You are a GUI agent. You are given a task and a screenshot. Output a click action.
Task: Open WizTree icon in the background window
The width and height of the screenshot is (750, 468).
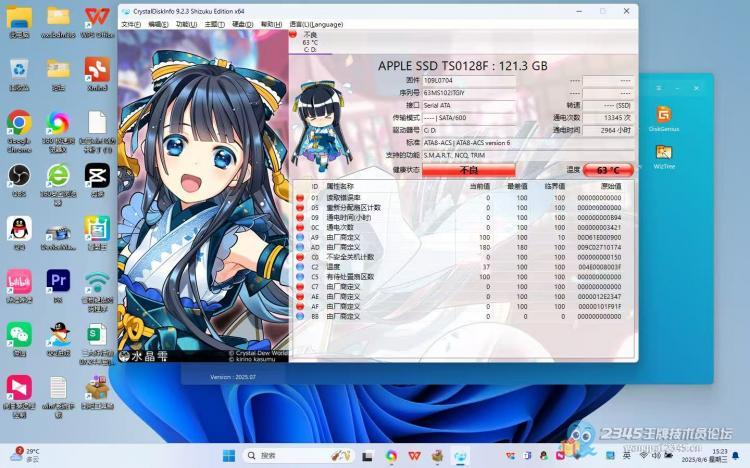tap(664, 156)
